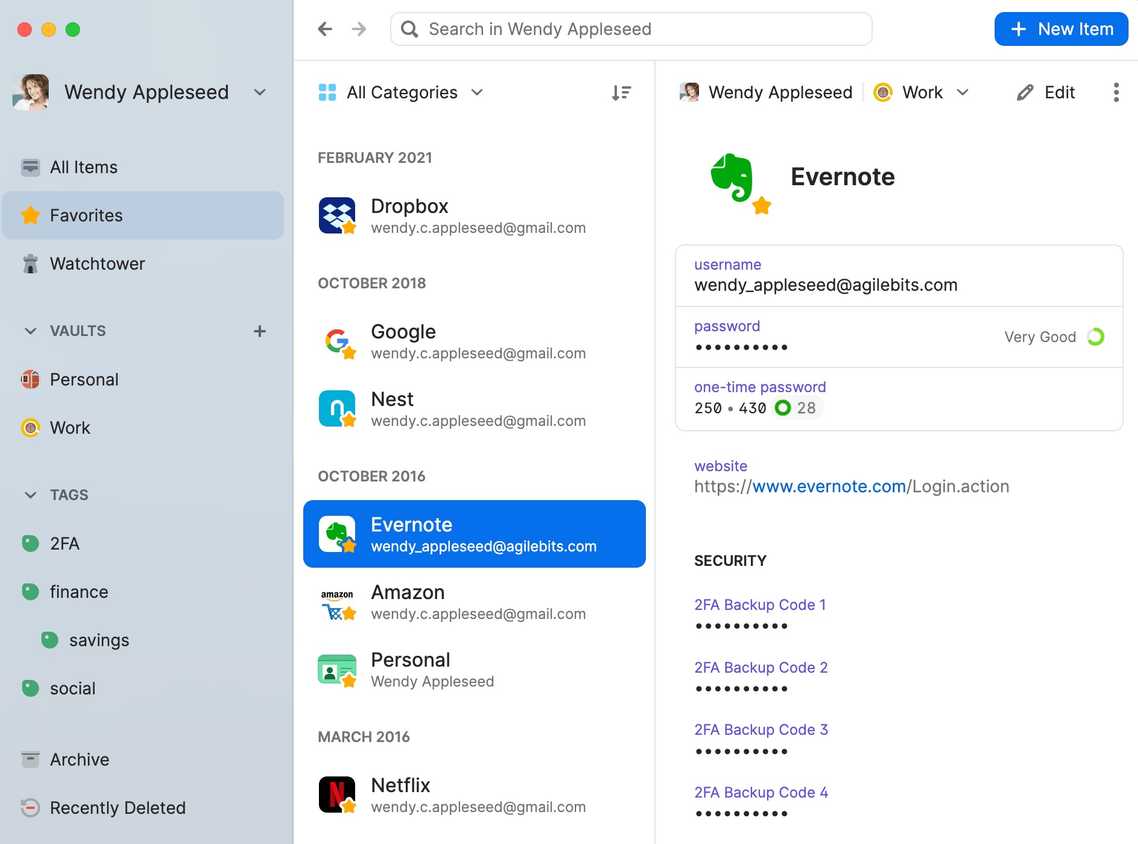Click the Personal identity card icon
The height and width of the screenshot is (844, 1138).
point(337,670)
